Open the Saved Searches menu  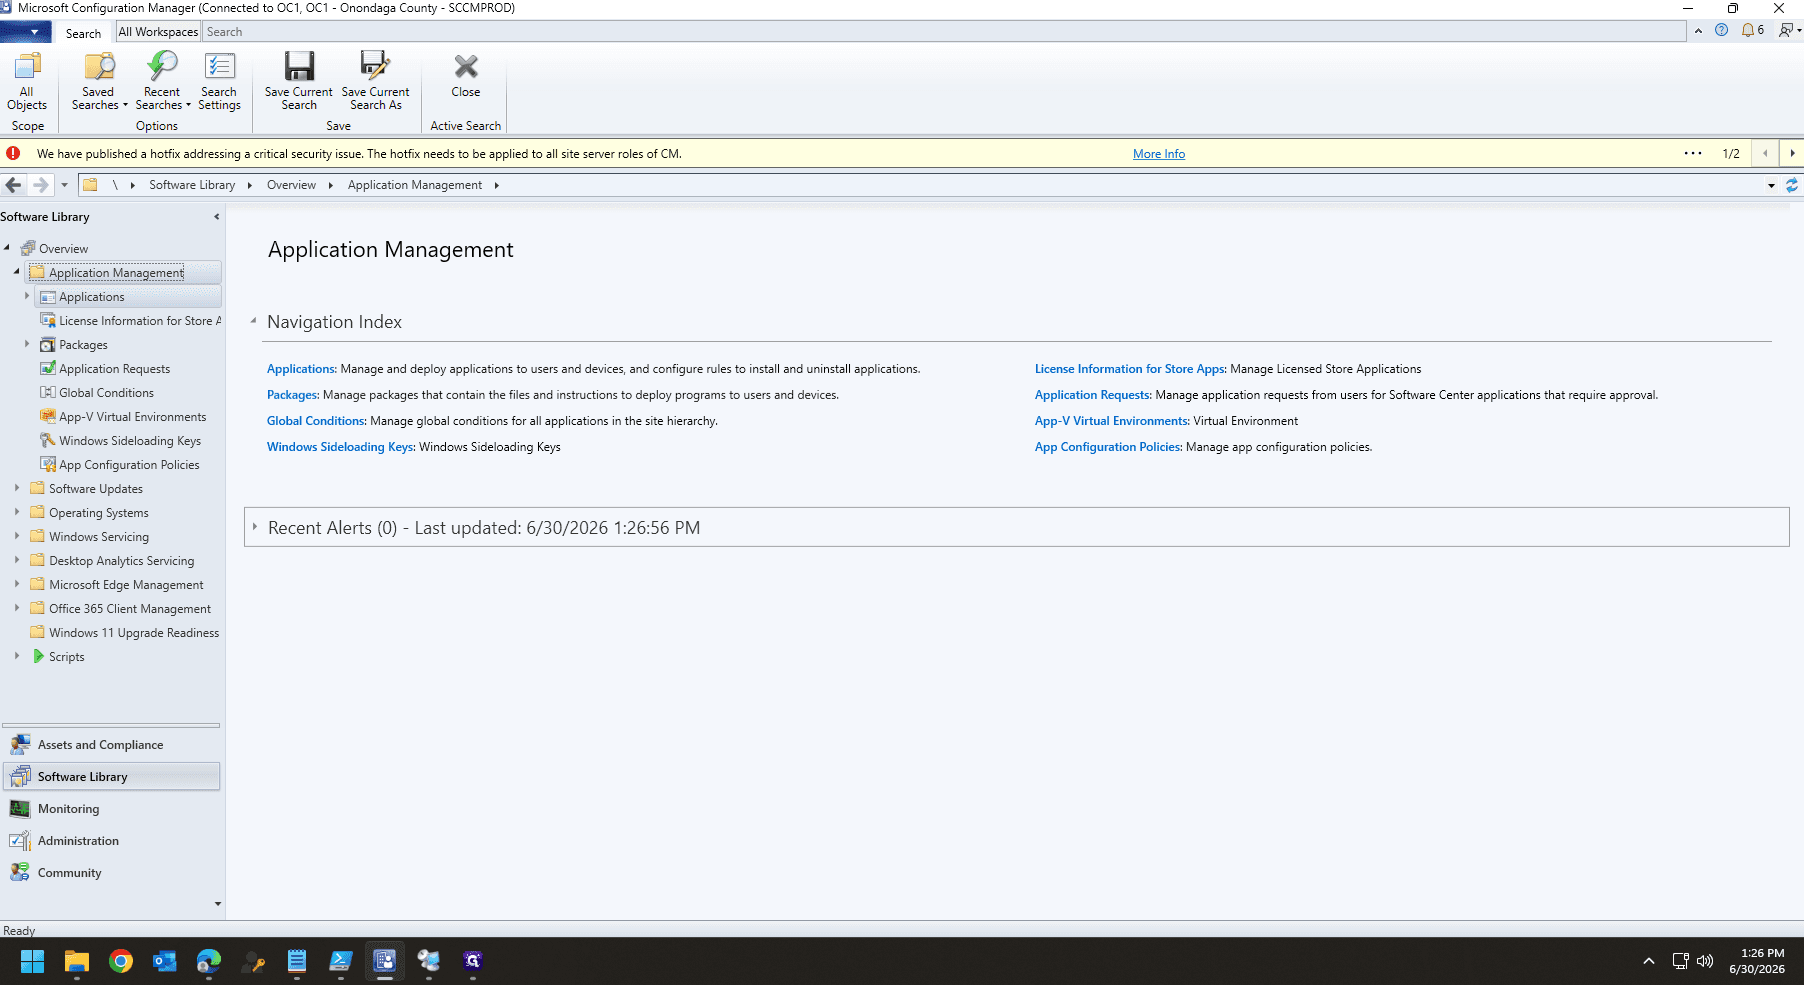click(99, 82)
